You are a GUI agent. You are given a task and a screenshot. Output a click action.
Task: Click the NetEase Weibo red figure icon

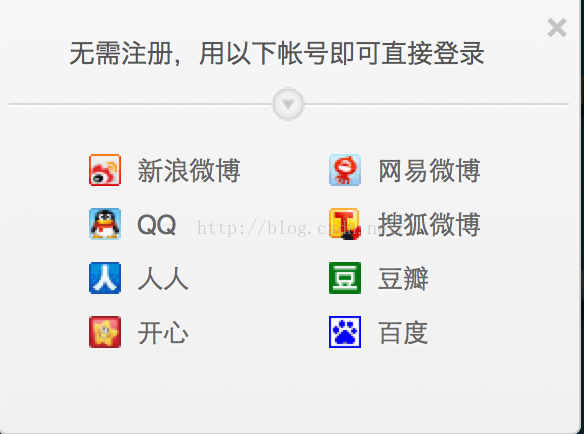click(x=345, y=170)
